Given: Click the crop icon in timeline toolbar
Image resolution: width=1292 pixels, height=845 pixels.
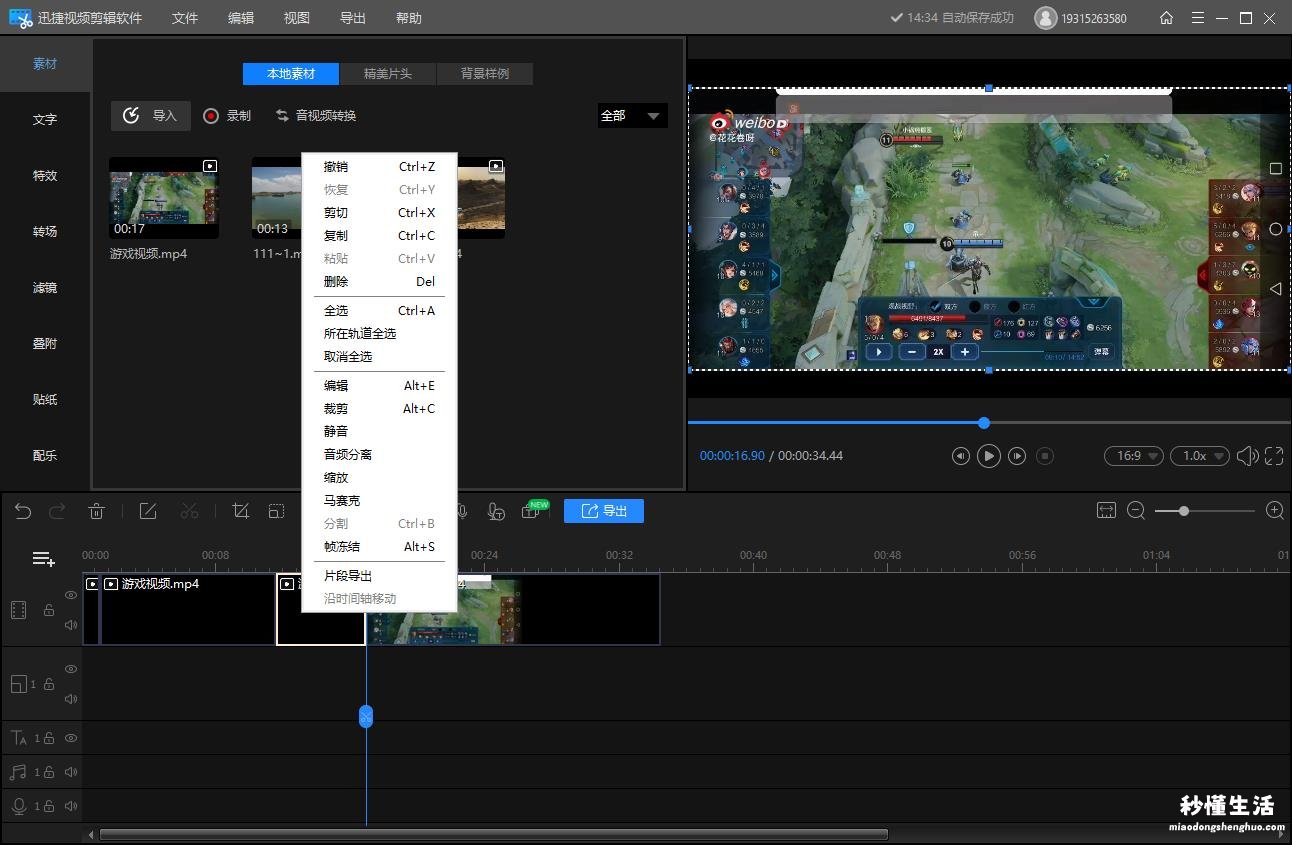Looking at the screenshot, I should [x=240, y=511].
